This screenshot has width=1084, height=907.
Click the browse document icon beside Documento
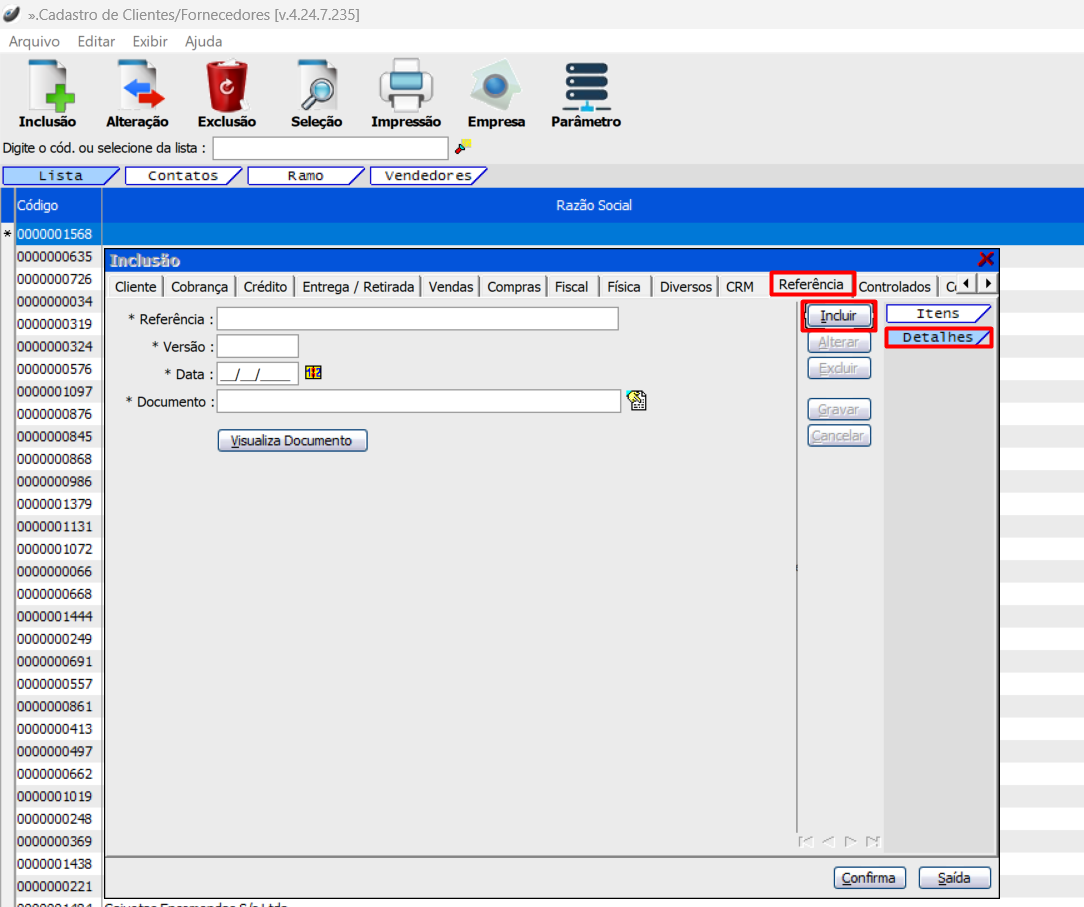click(636, 401)
